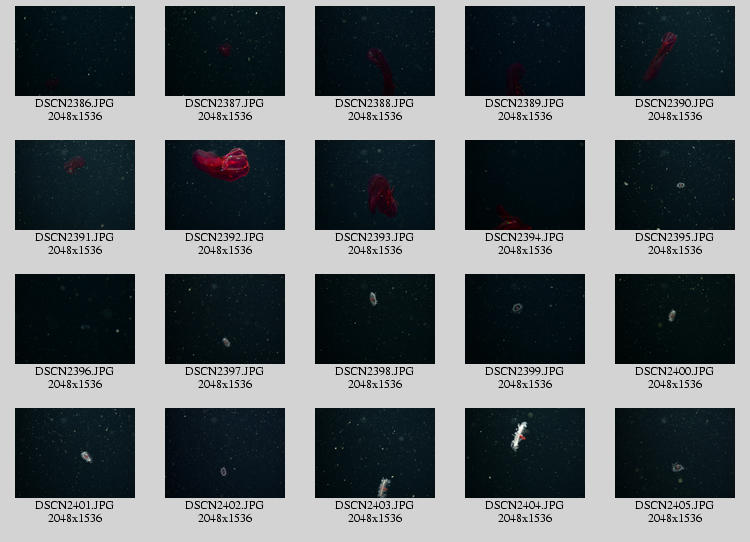The image size is (750, 542).
Task: Click the DSCN2396.JPG dark thumbnail
Action: click(75, 319)
